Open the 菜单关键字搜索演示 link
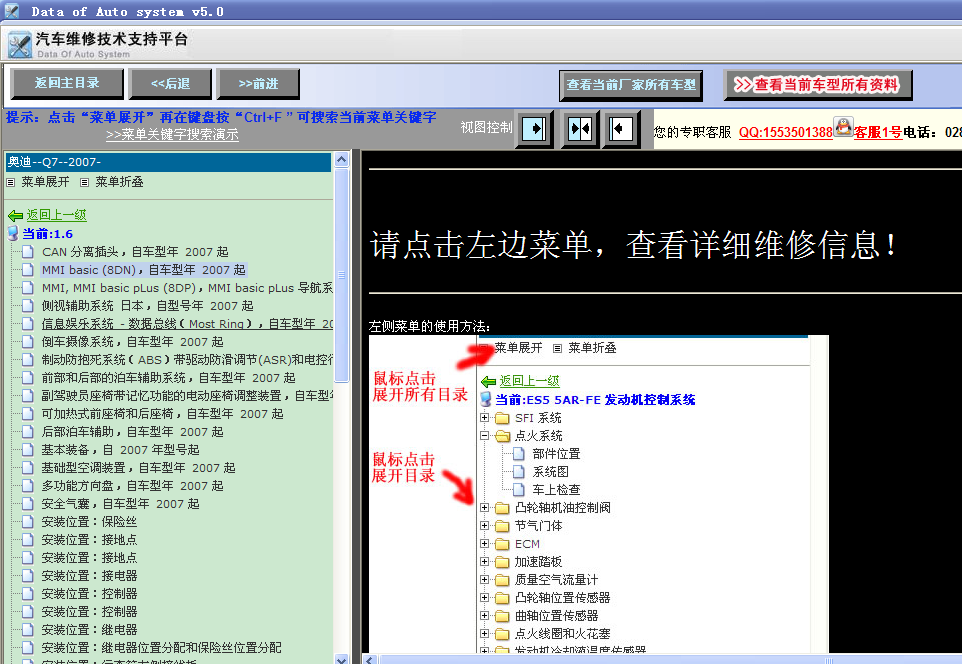Image resolution: width=962 pixels, height=664 pixels. click(x=172, y=134)
